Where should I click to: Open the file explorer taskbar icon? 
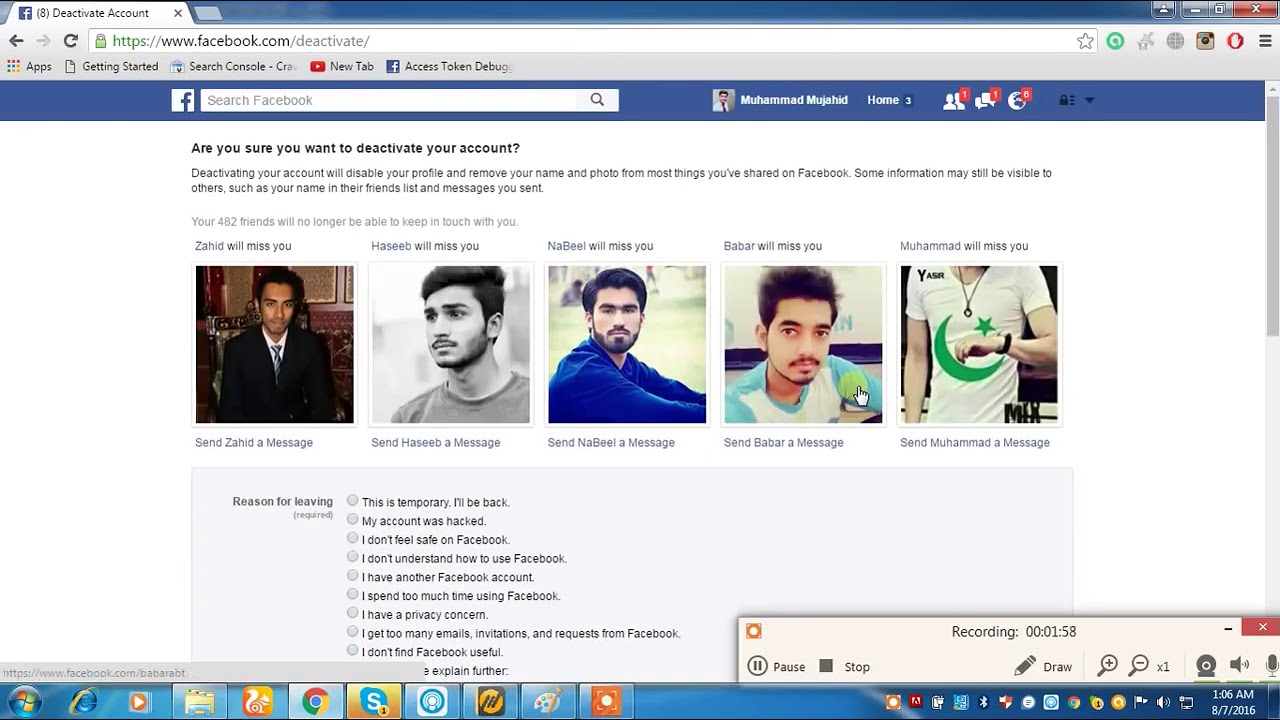tap(199, 702)
